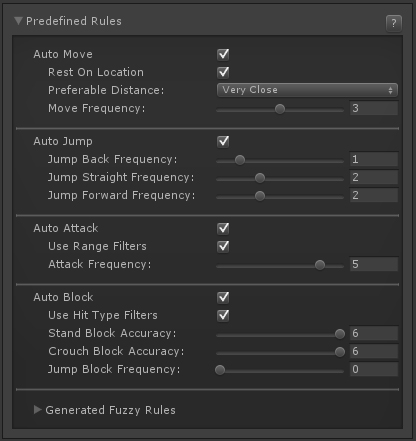The image size is (416, 441).
Task: Click the Jump Back Frequency slider knob
Action: (240, 160)
